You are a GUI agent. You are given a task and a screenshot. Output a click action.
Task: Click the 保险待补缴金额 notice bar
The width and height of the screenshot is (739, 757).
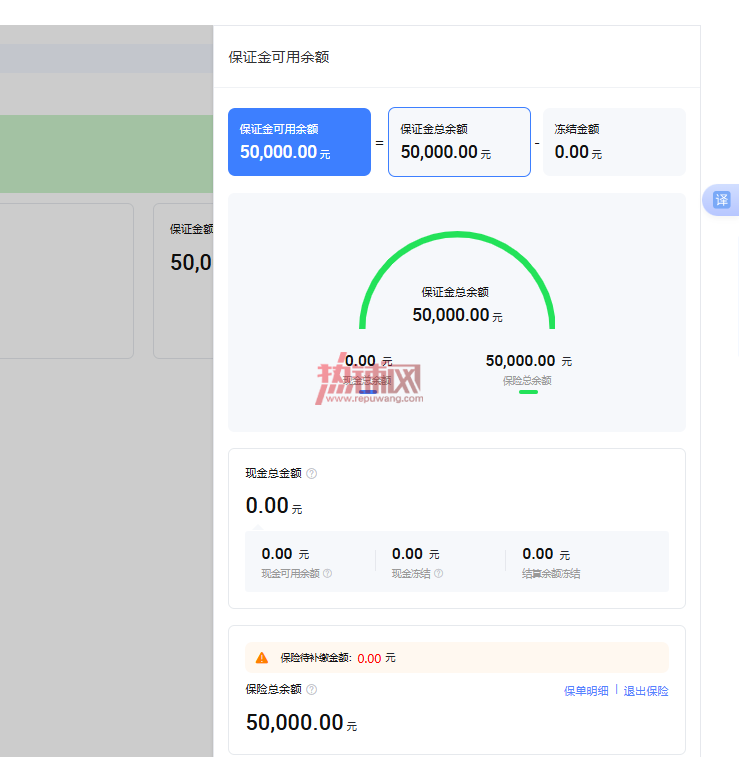tap(457, 658)
